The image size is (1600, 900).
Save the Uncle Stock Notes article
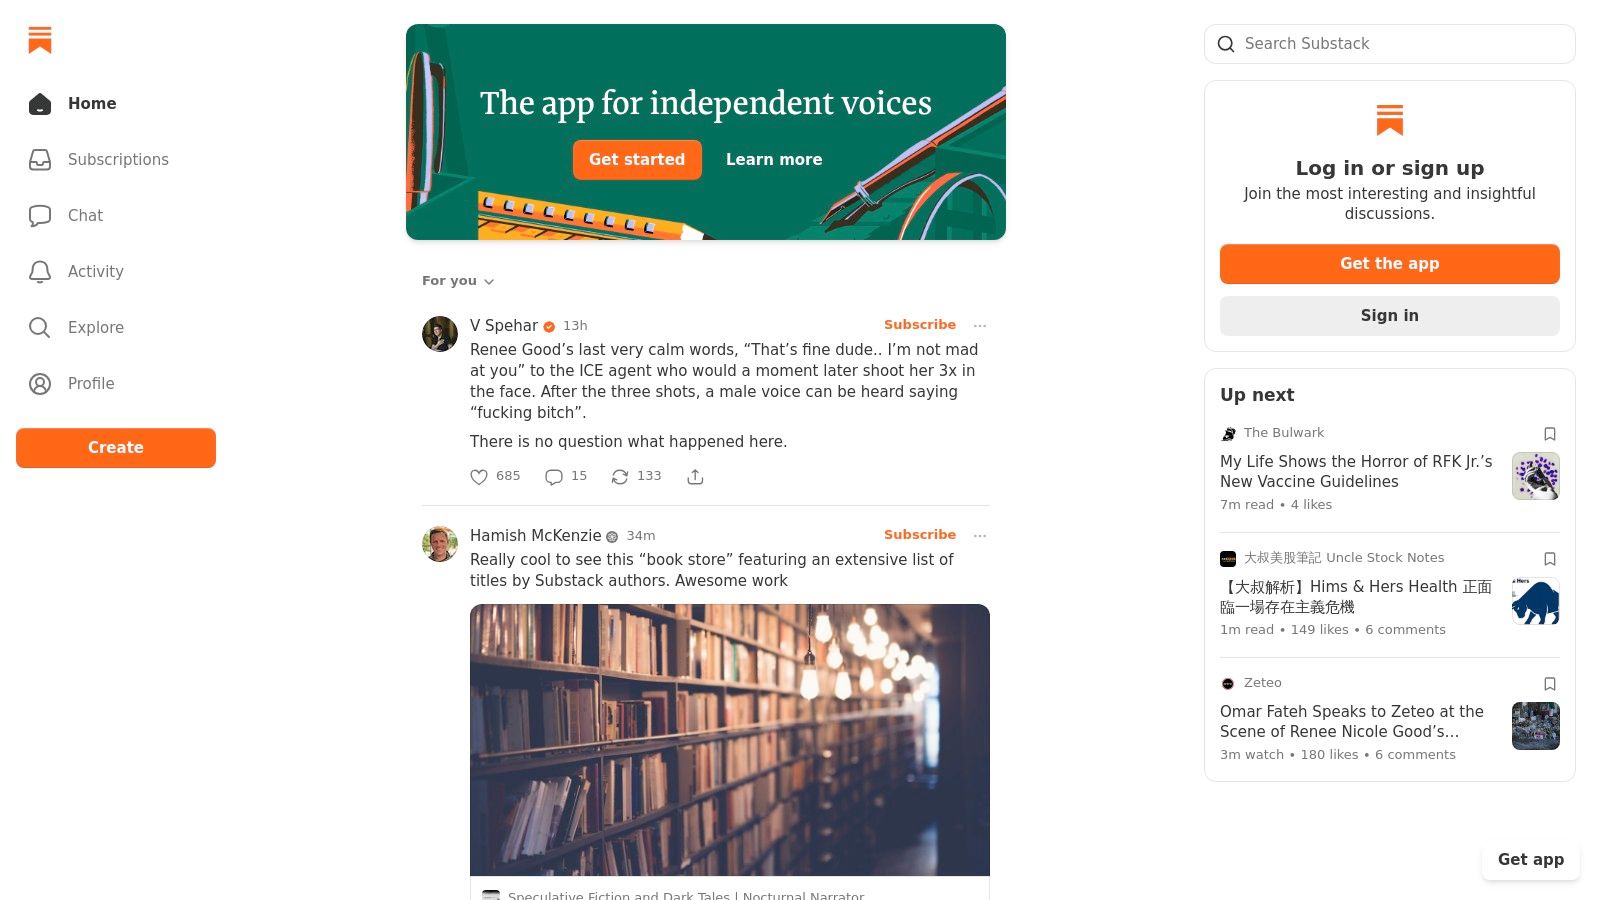pos(1550,559)
